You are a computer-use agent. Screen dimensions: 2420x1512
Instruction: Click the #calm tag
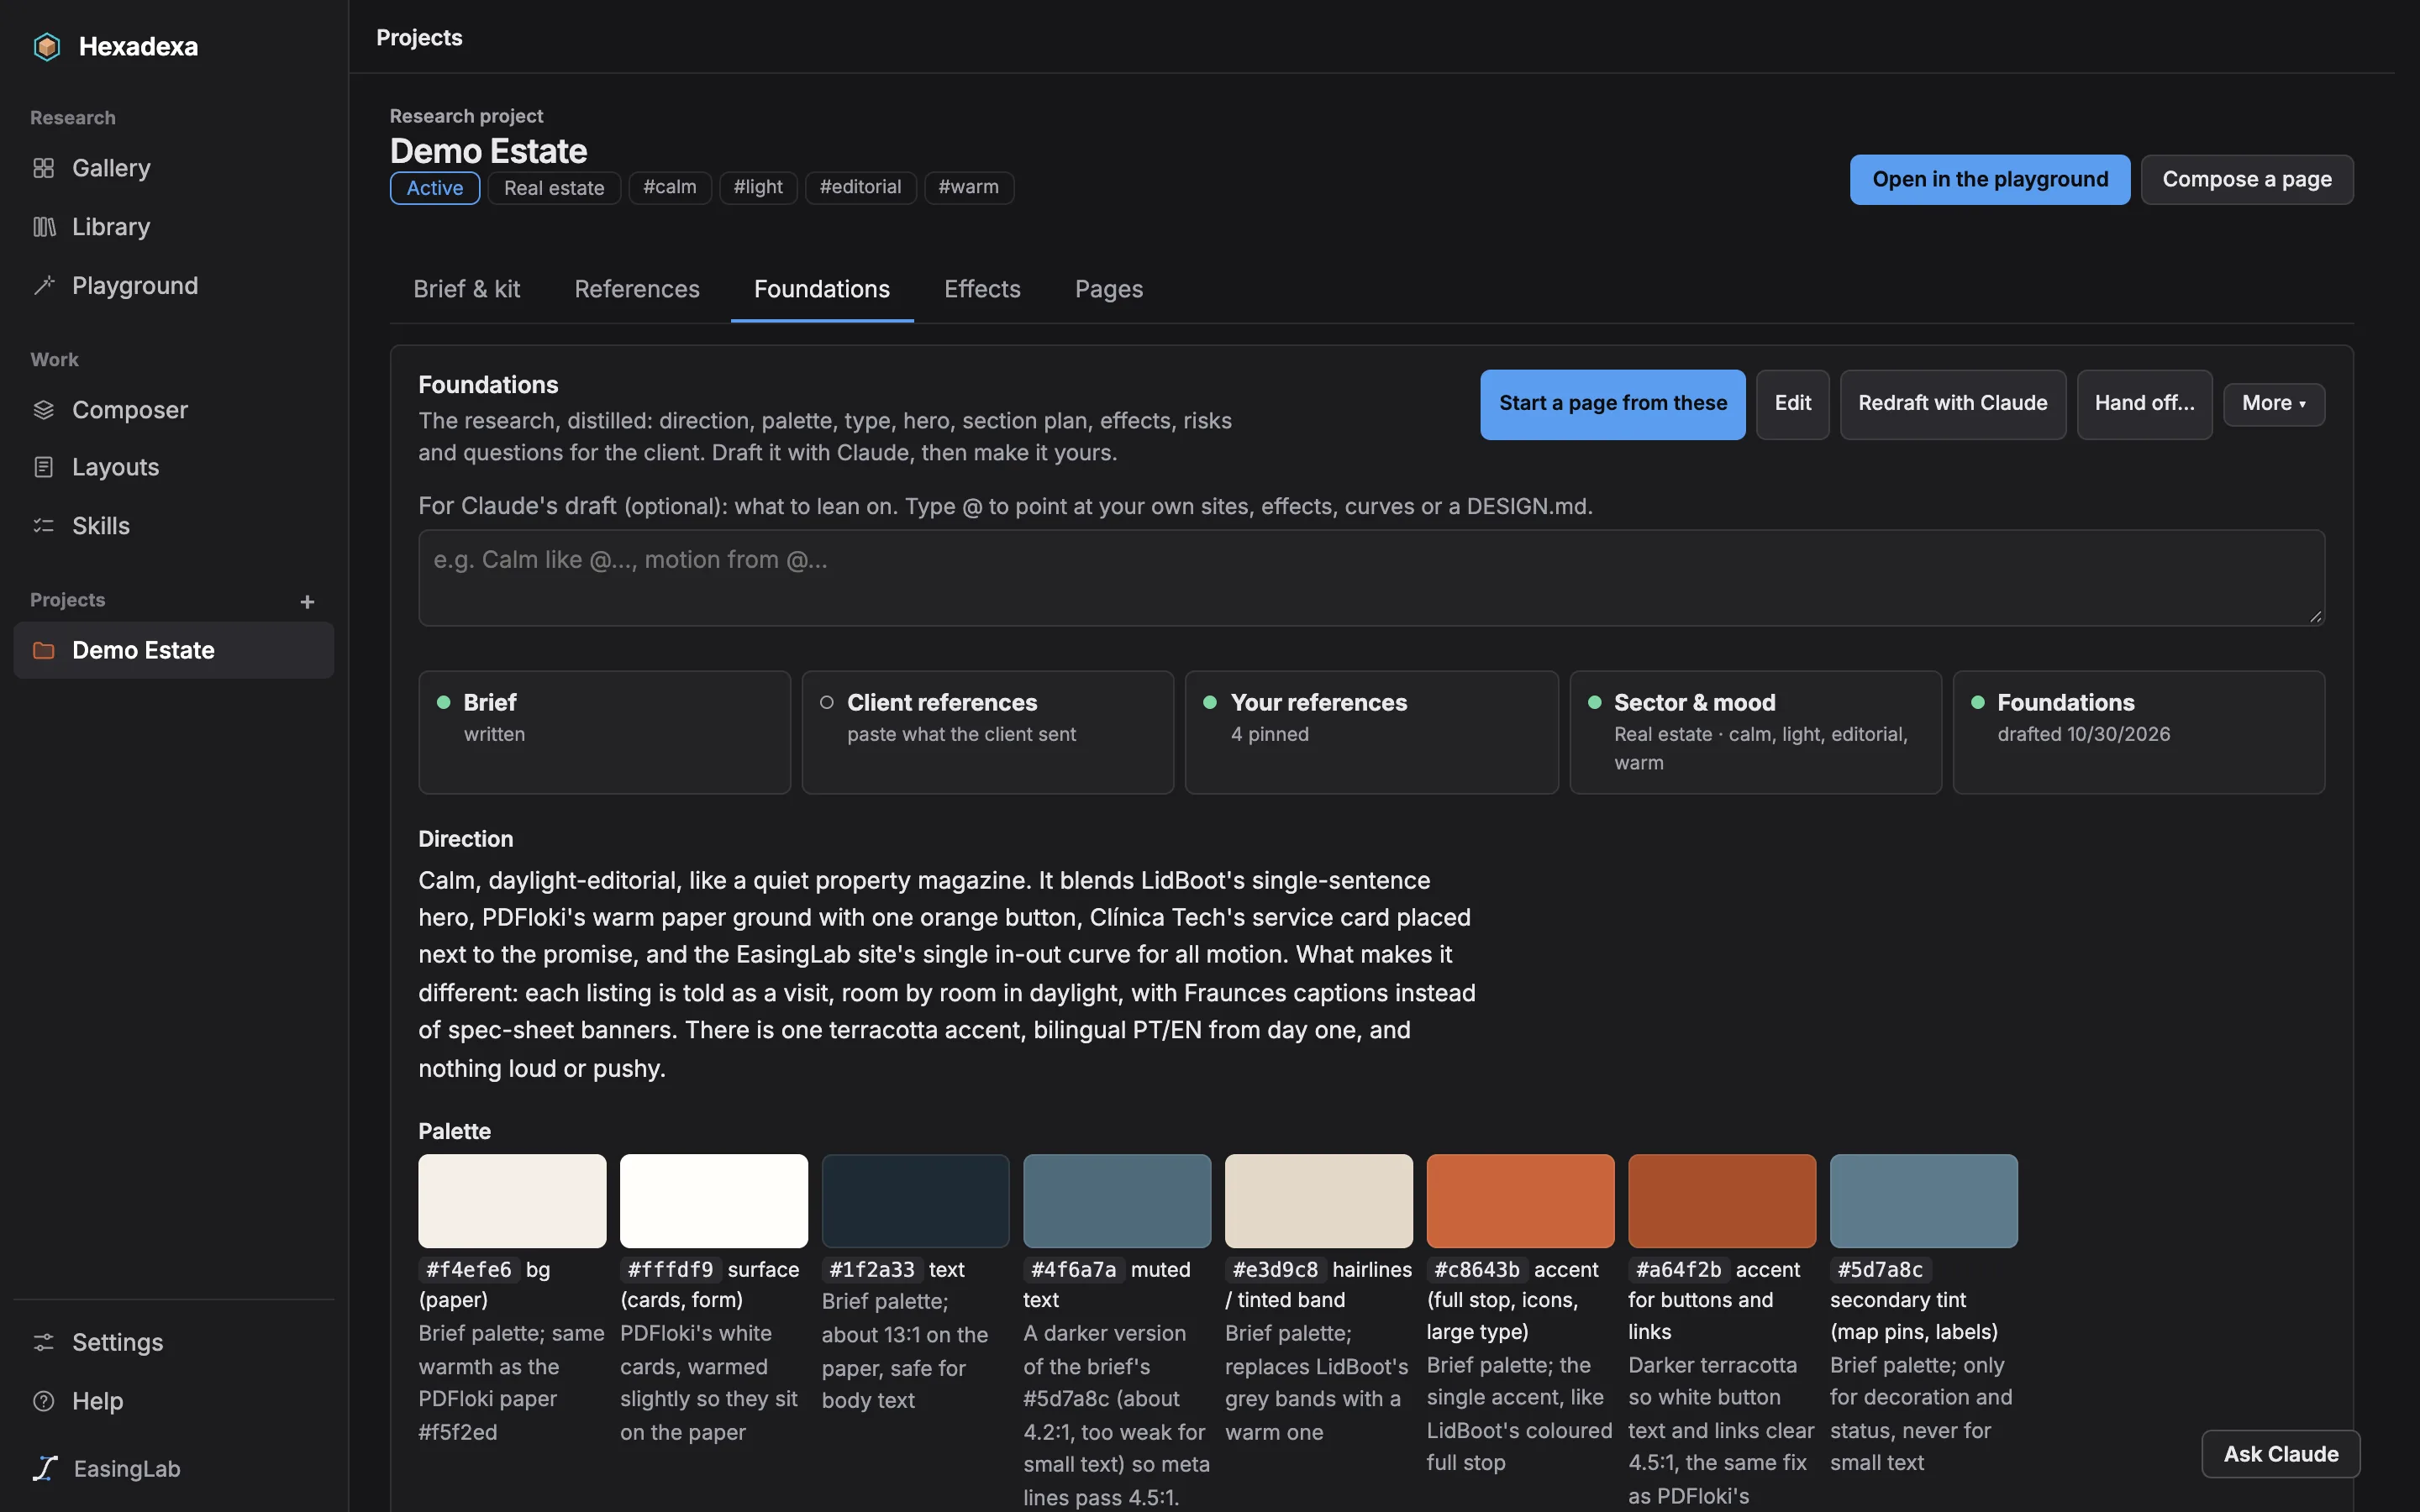tap(670, 188)
